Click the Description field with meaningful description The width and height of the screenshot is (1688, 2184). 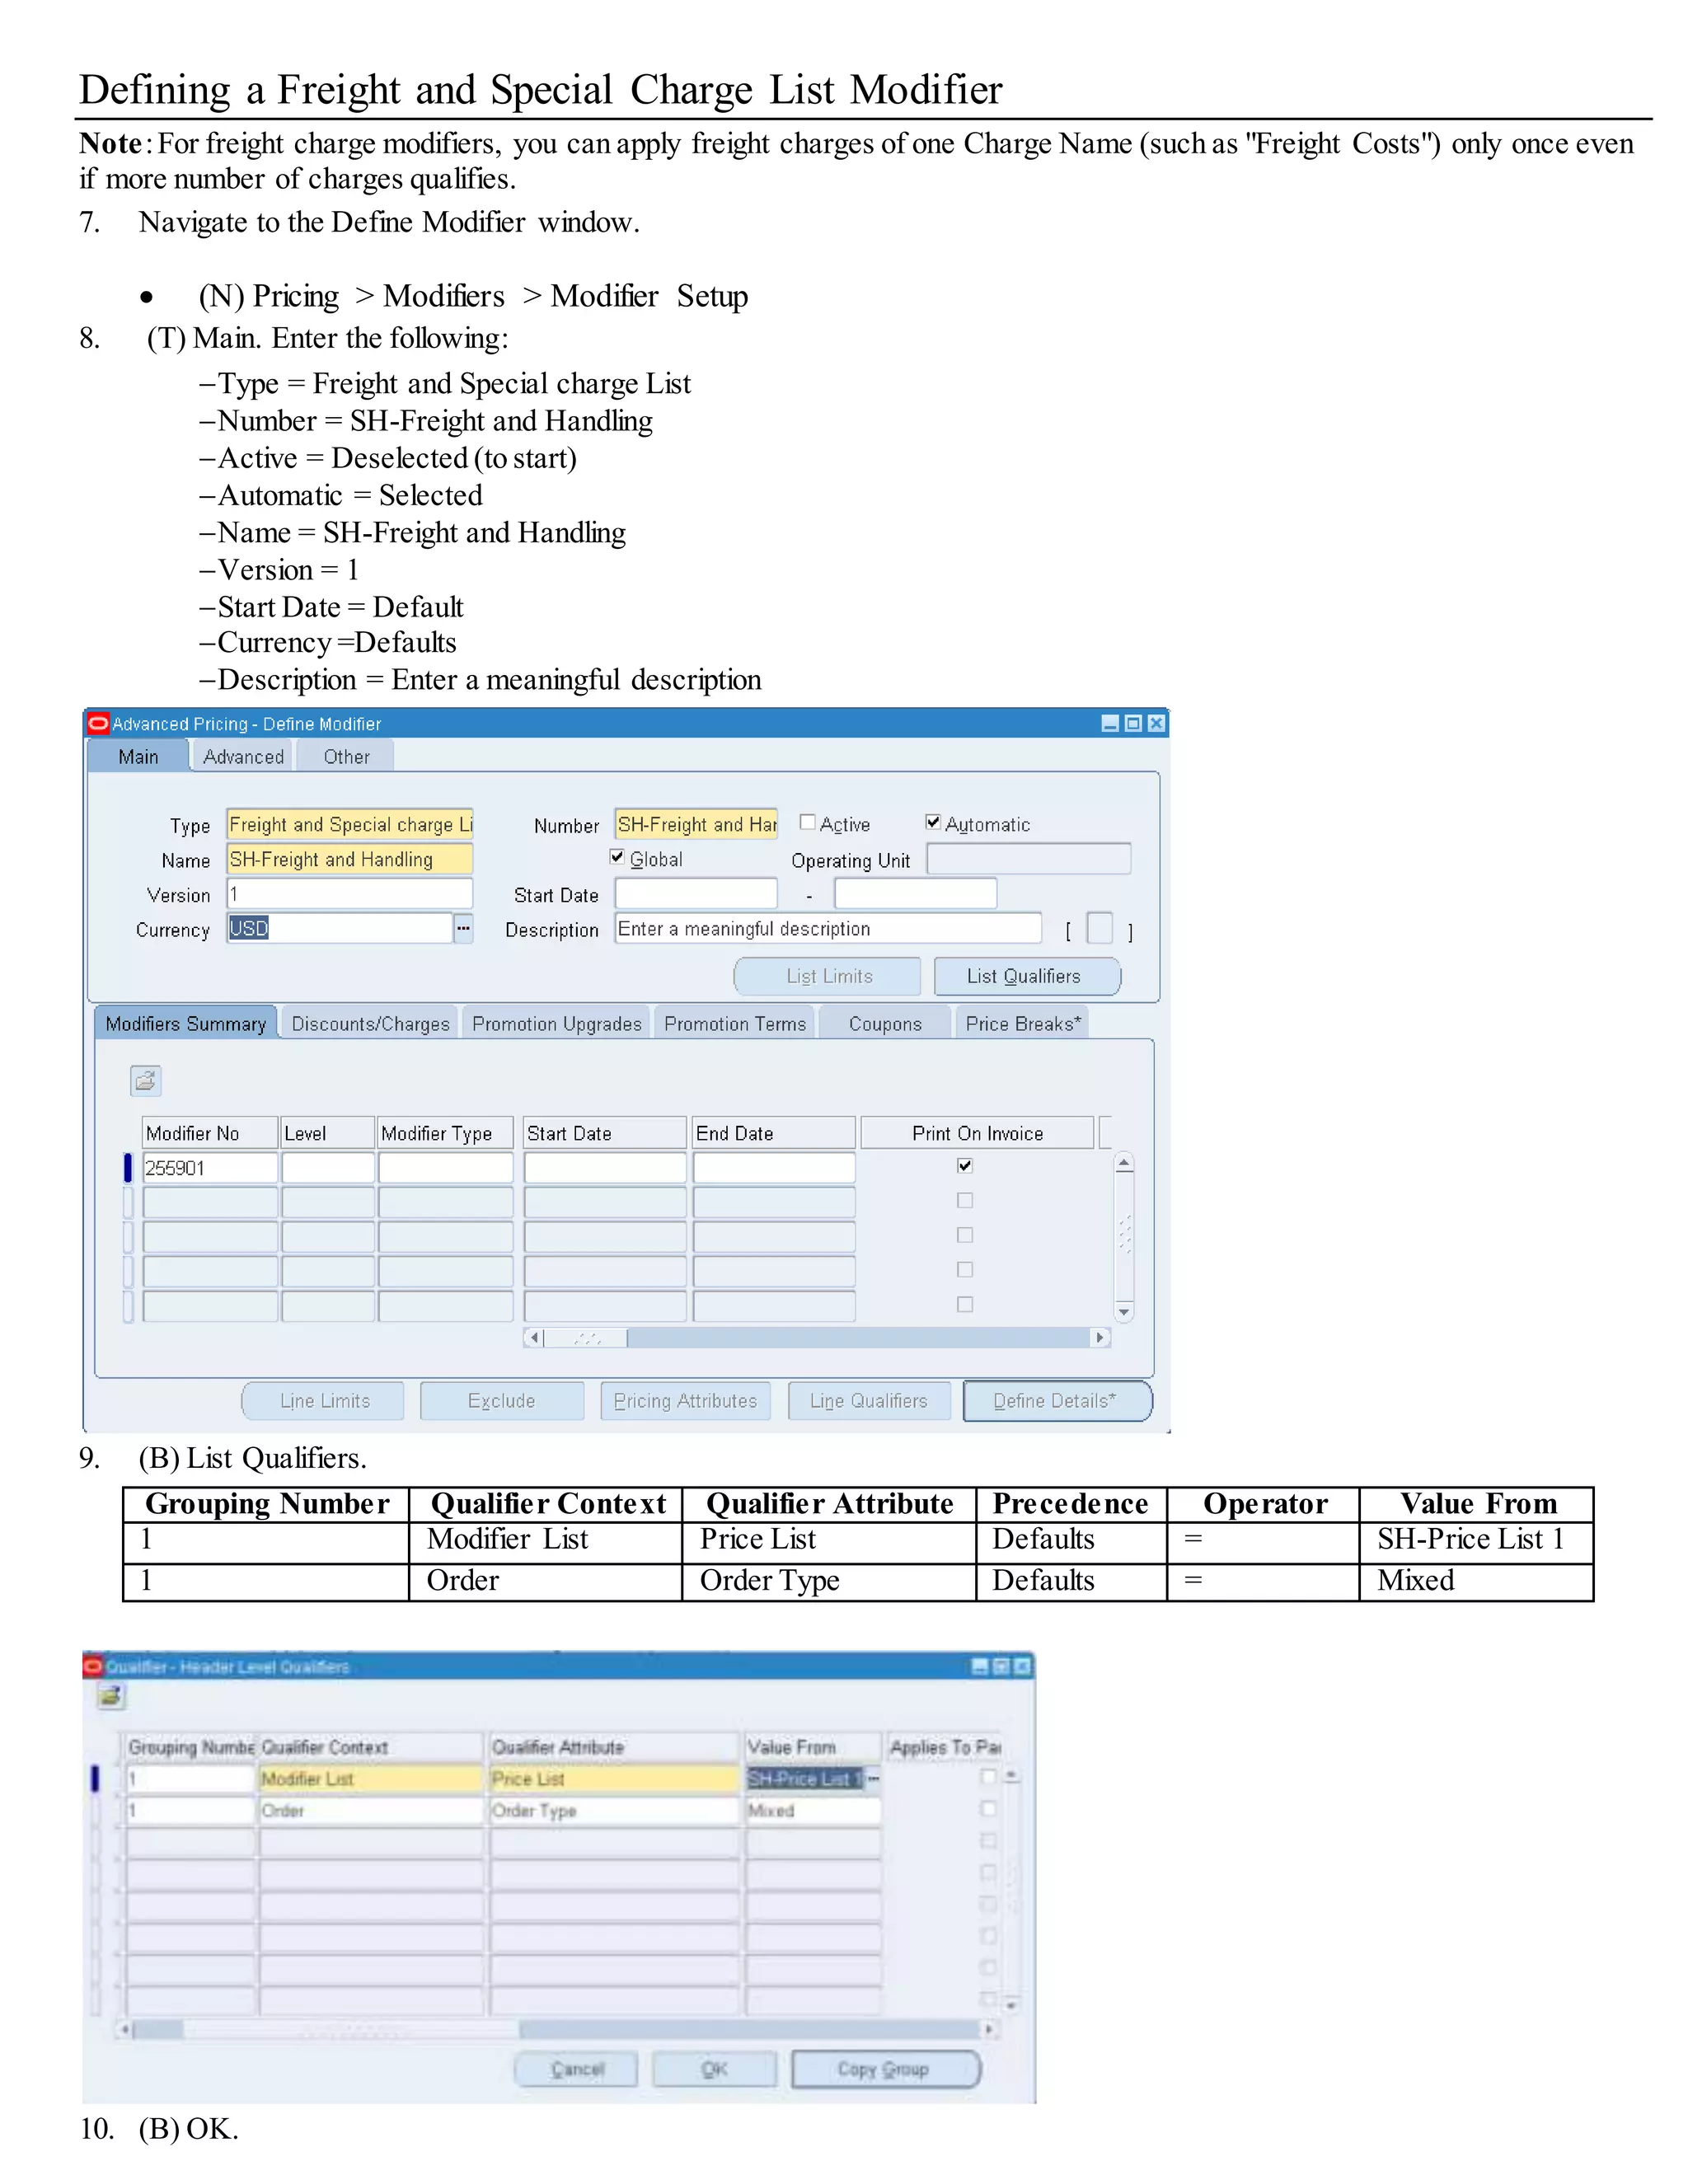(828, 928)
